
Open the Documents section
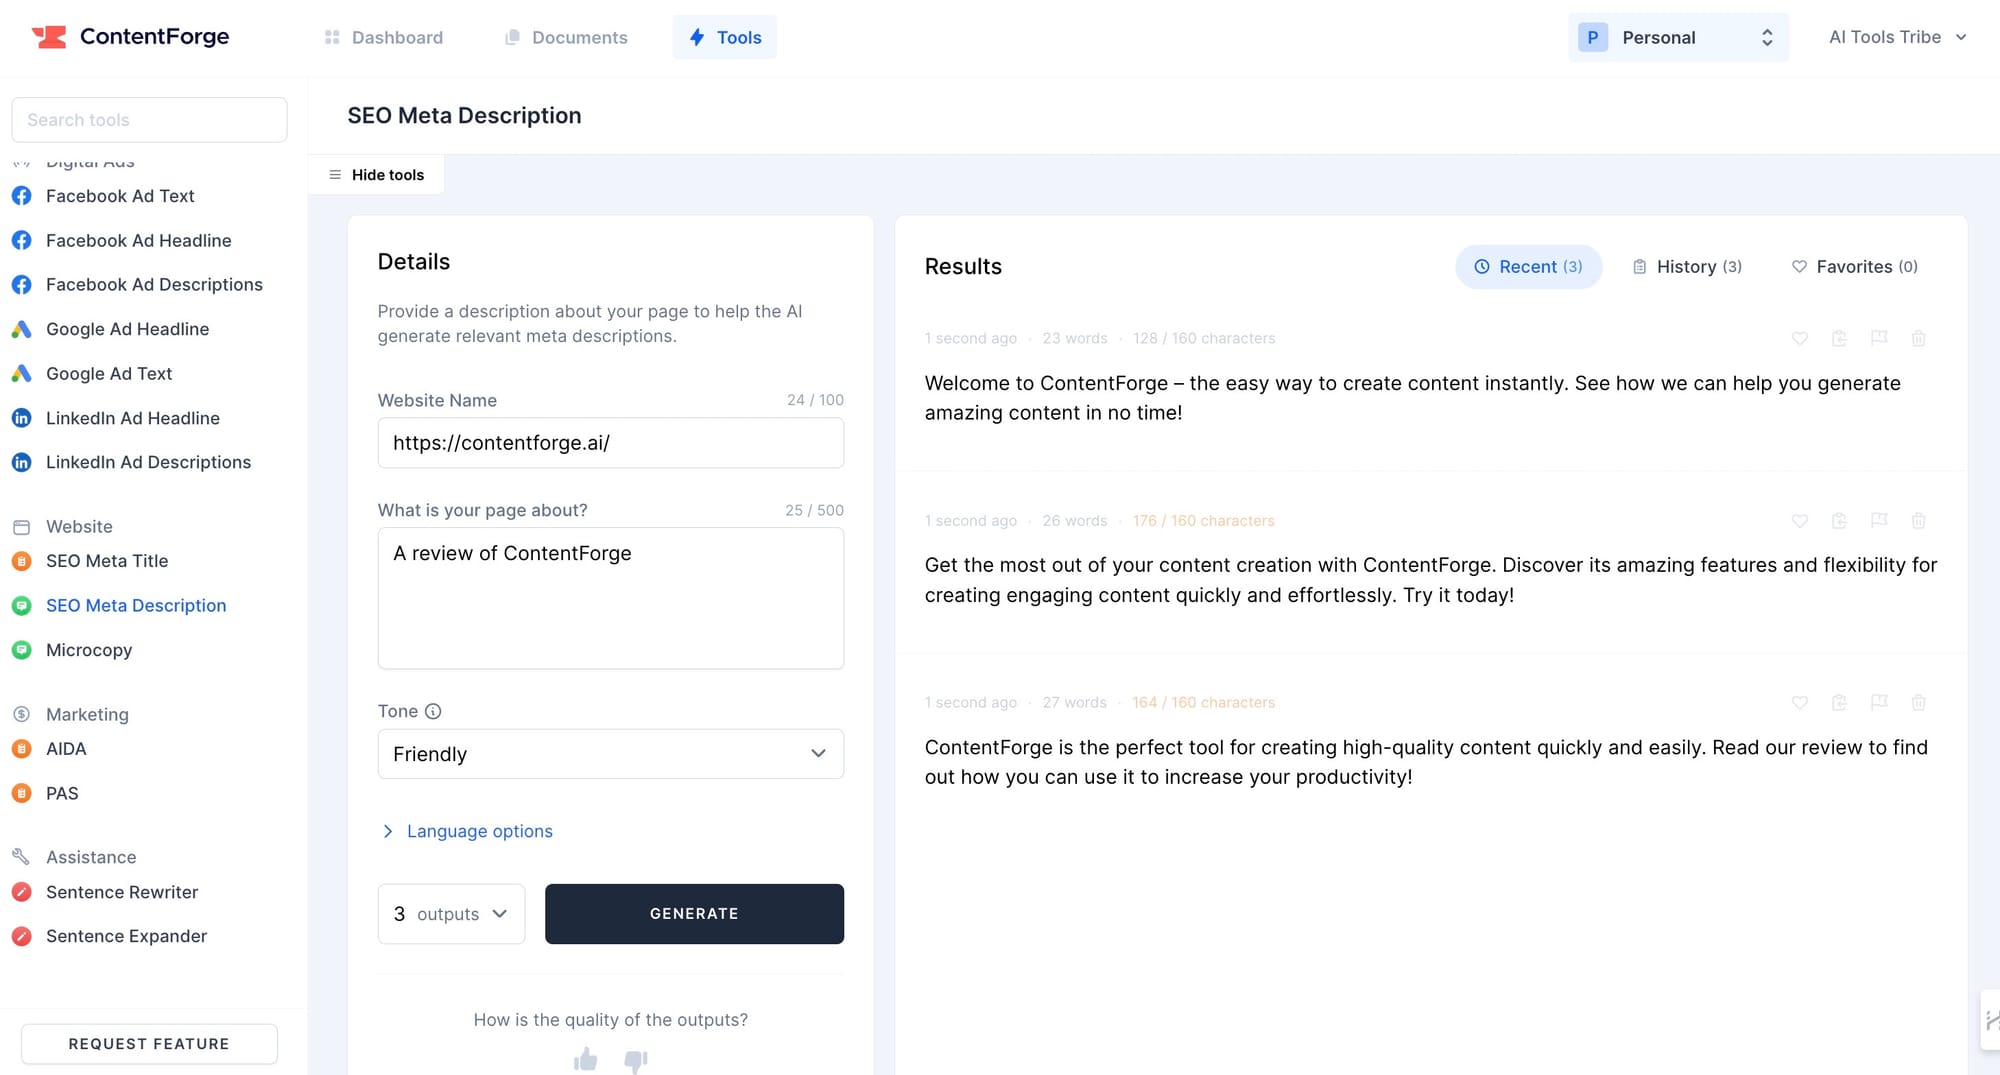coord(566,37)
